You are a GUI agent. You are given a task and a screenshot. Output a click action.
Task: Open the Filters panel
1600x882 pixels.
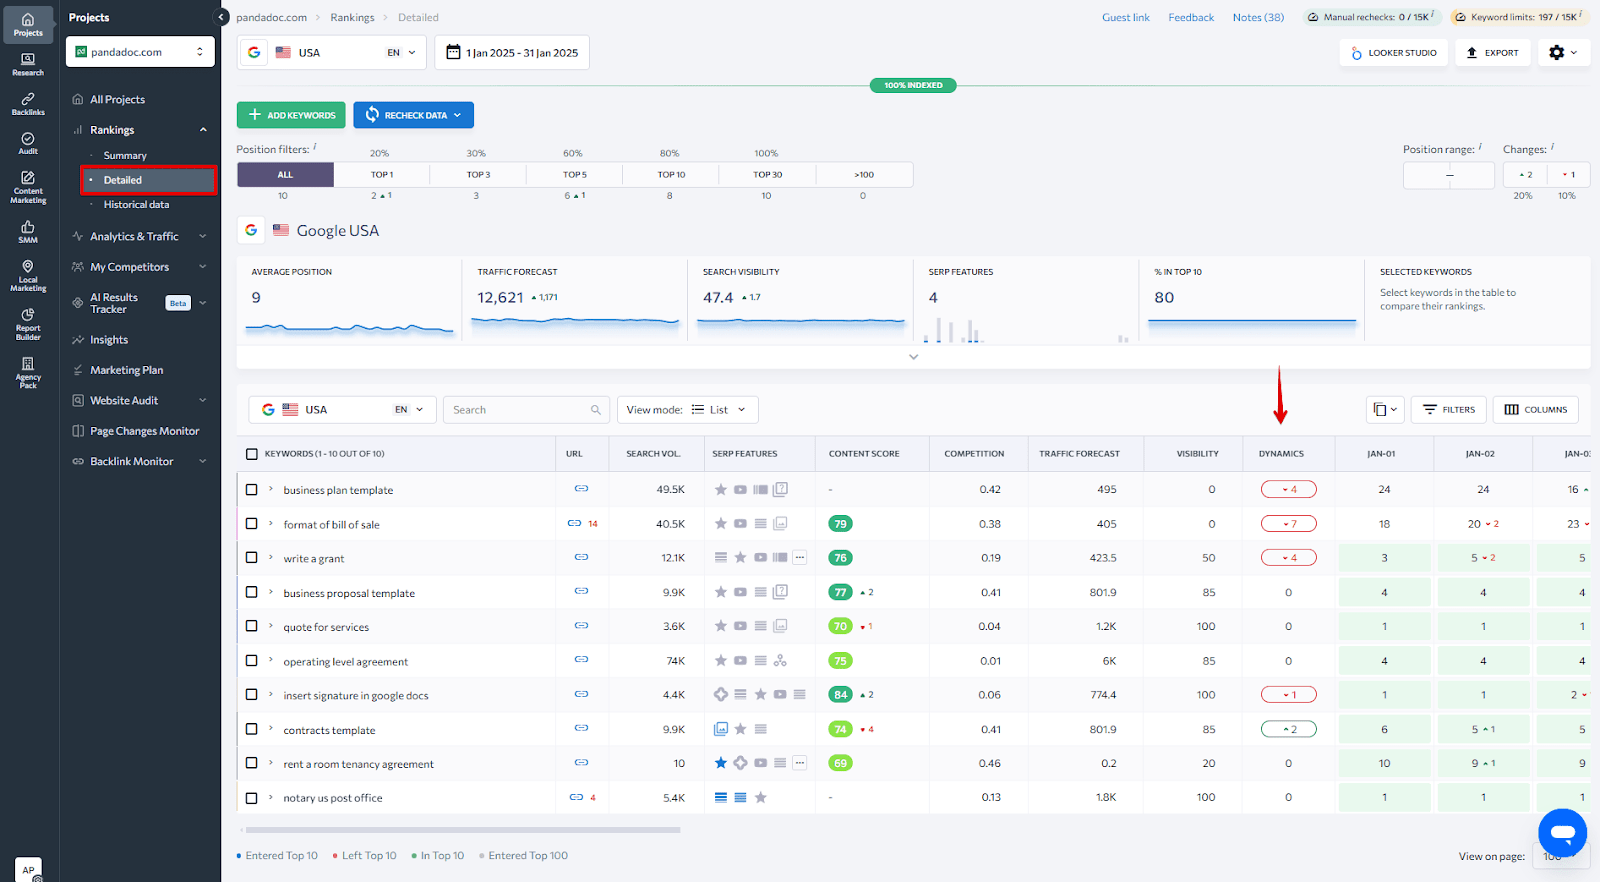tap(1449, 410)
